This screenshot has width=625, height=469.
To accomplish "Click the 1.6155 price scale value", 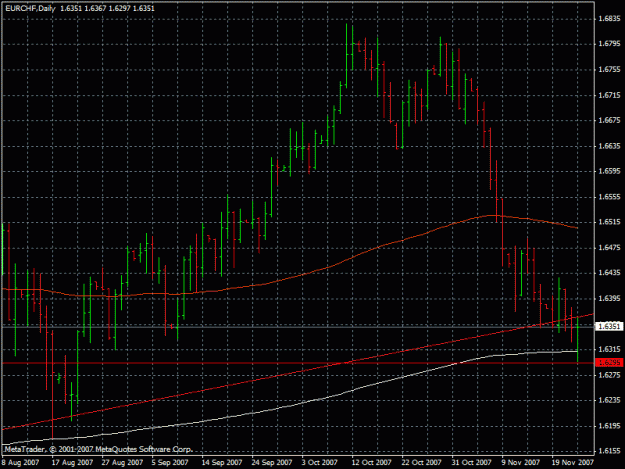I will point(610,451).
